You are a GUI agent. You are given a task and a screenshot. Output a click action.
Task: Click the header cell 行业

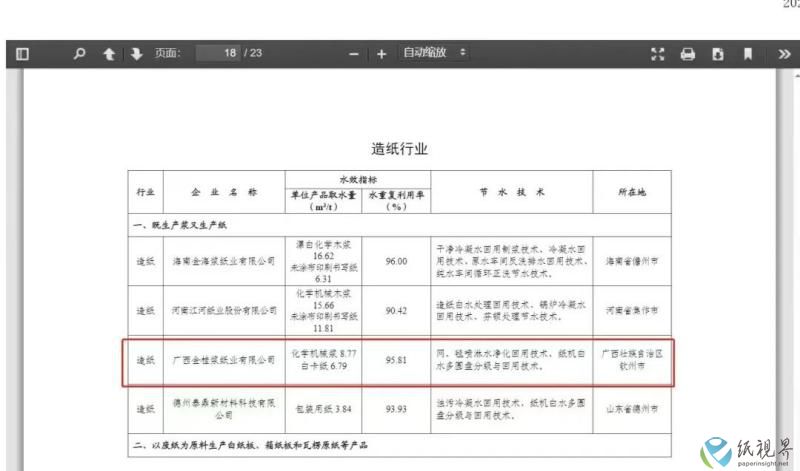coord(145,192)
